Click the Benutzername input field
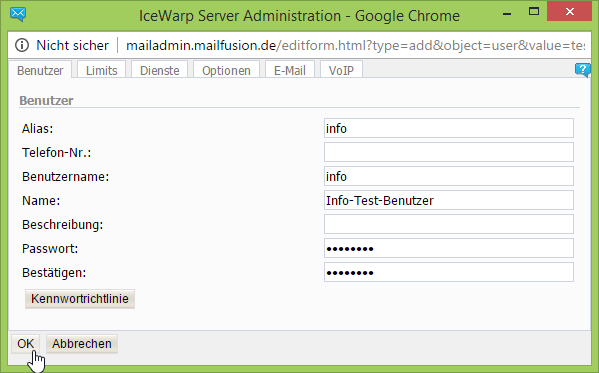The width and height of the screenshot is (599, 373). point(449,176)
